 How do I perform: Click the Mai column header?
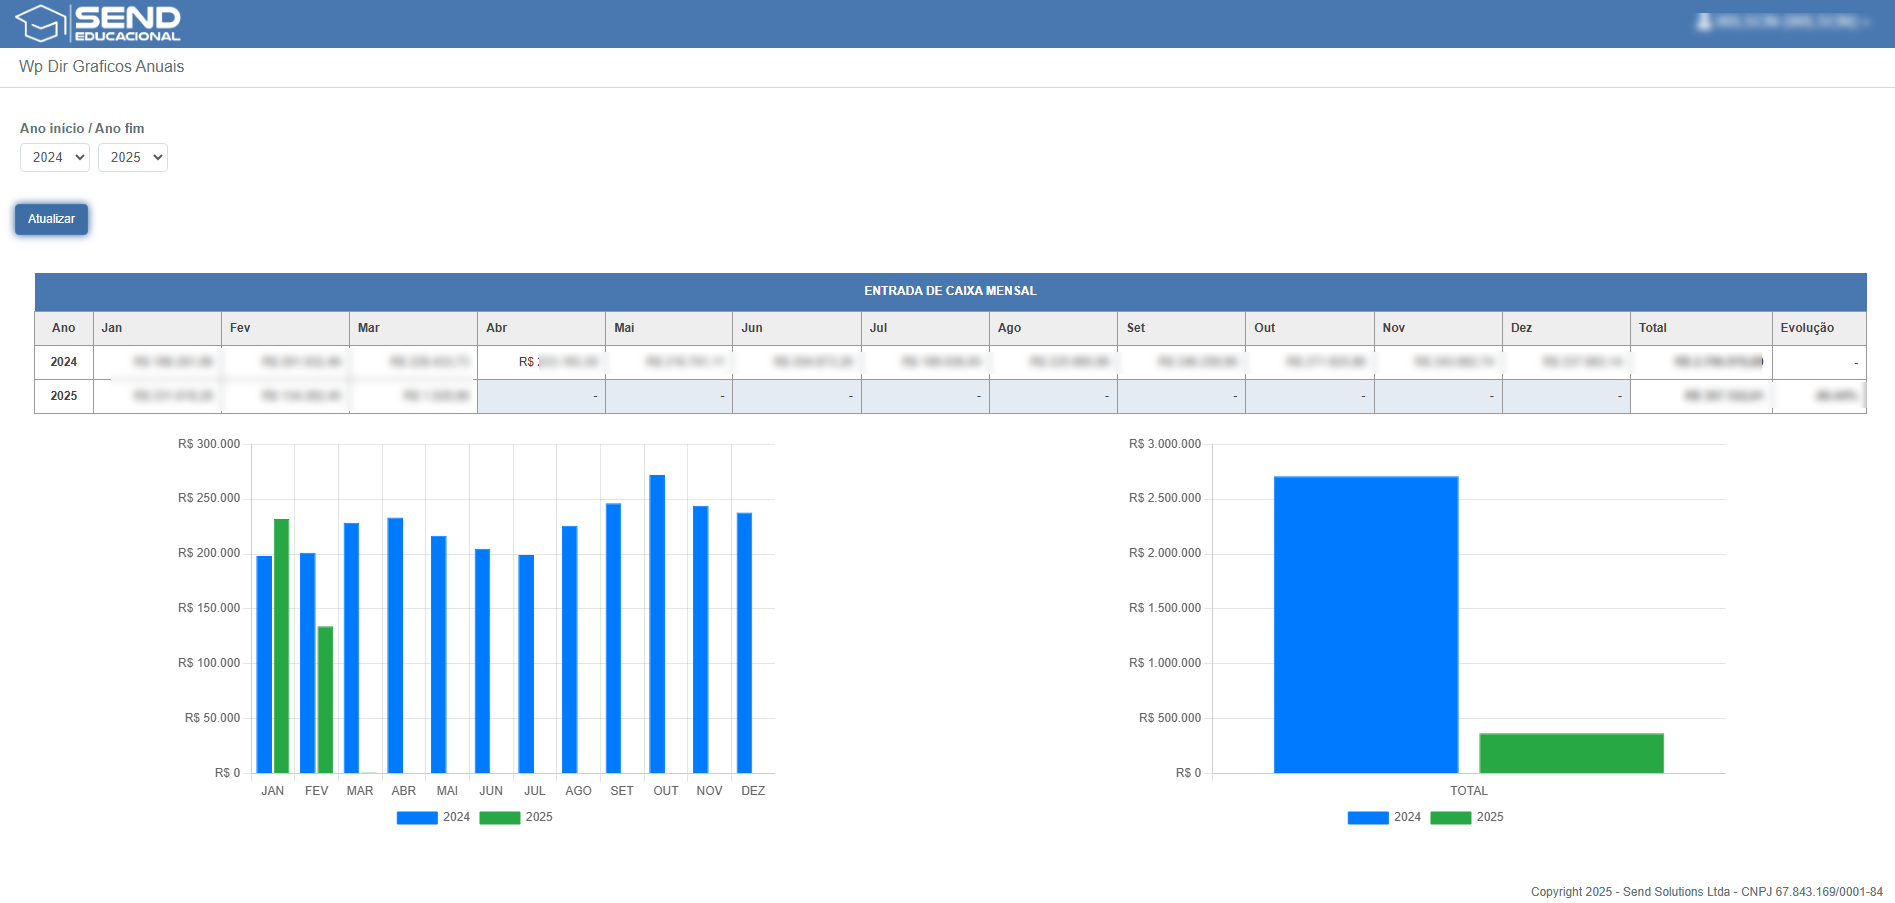pyautogui.click(x=669, y=328)
